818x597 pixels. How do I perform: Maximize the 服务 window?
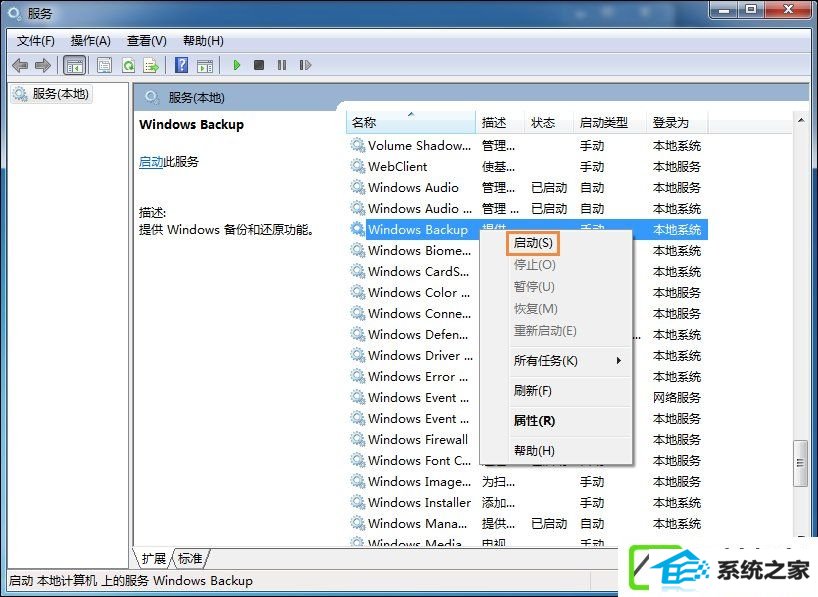pyautogui.click(x=751, y=9)
